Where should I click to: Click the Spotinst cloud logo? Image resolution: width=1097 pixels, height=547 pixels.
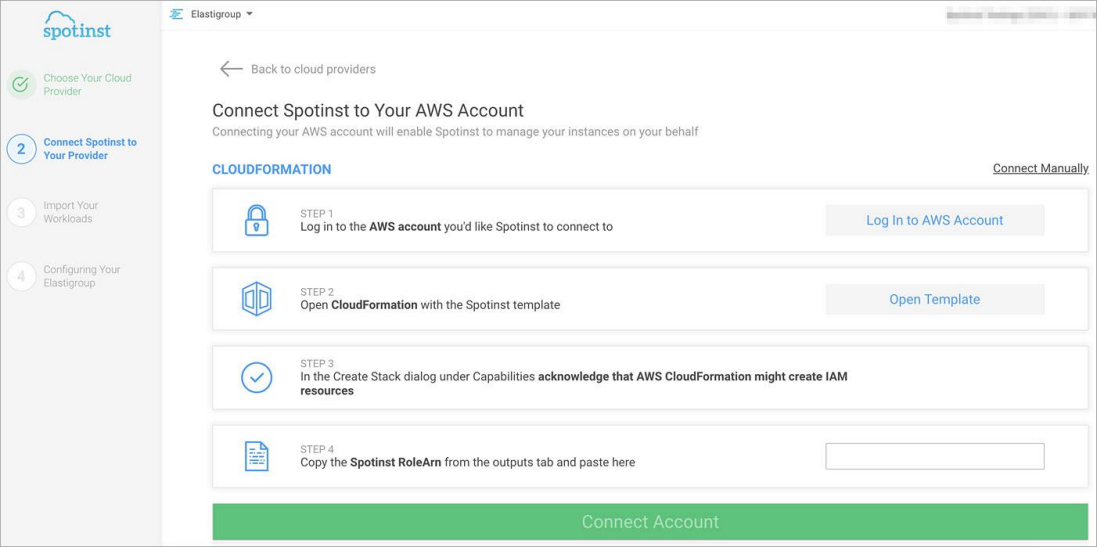pyautogui.click(x=77, y=25)
